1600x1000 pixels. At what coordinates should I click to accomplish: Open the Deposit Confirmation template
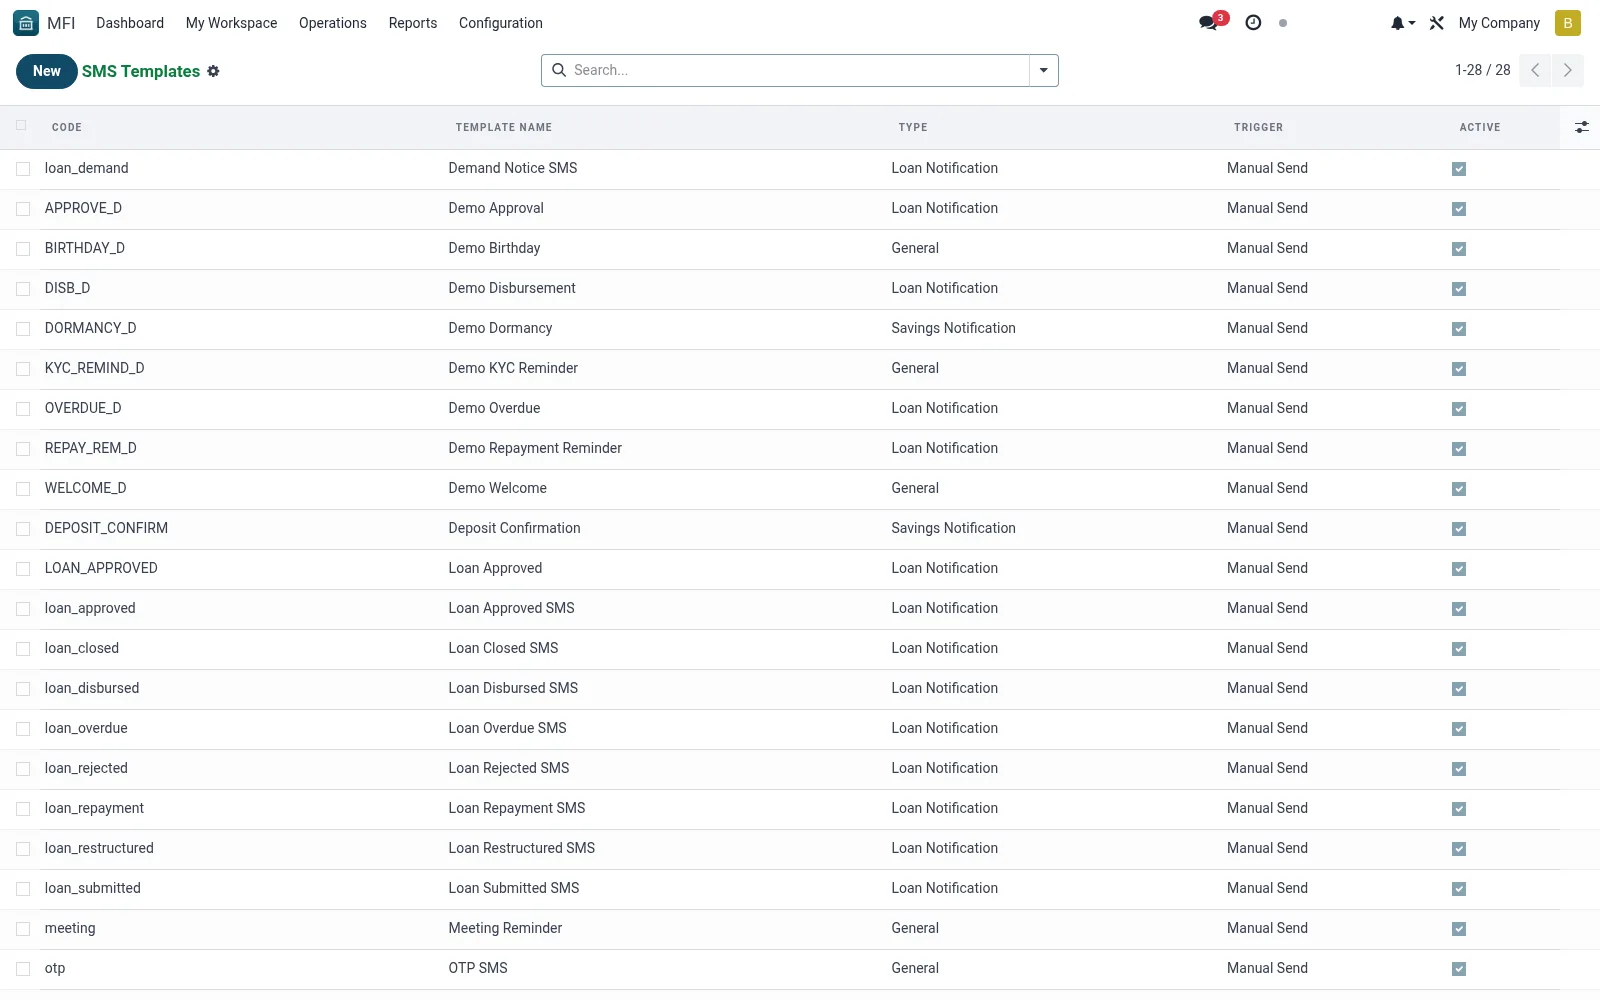click(x=514, y=528)
